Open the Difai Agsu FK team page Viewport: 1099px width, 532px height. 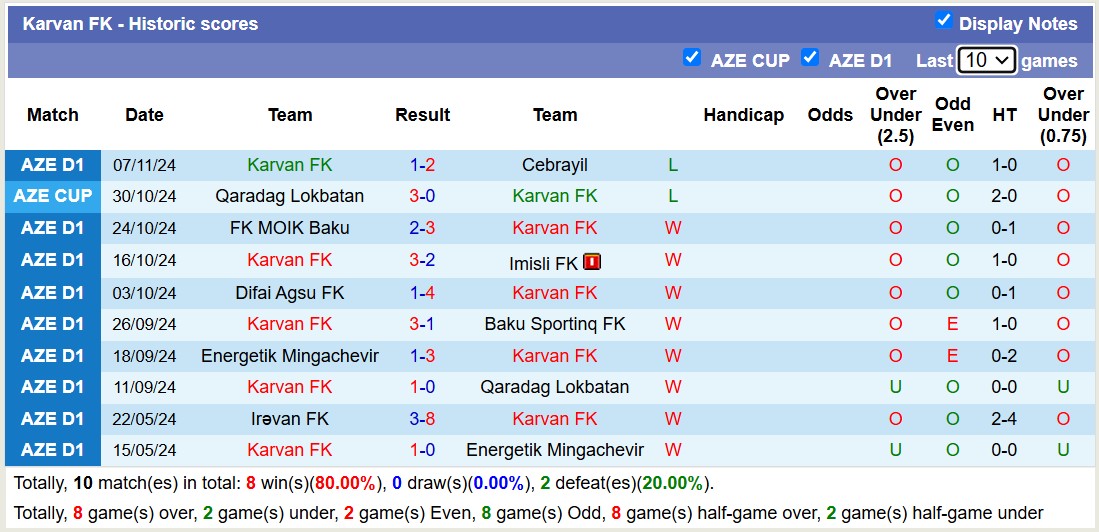290,293
